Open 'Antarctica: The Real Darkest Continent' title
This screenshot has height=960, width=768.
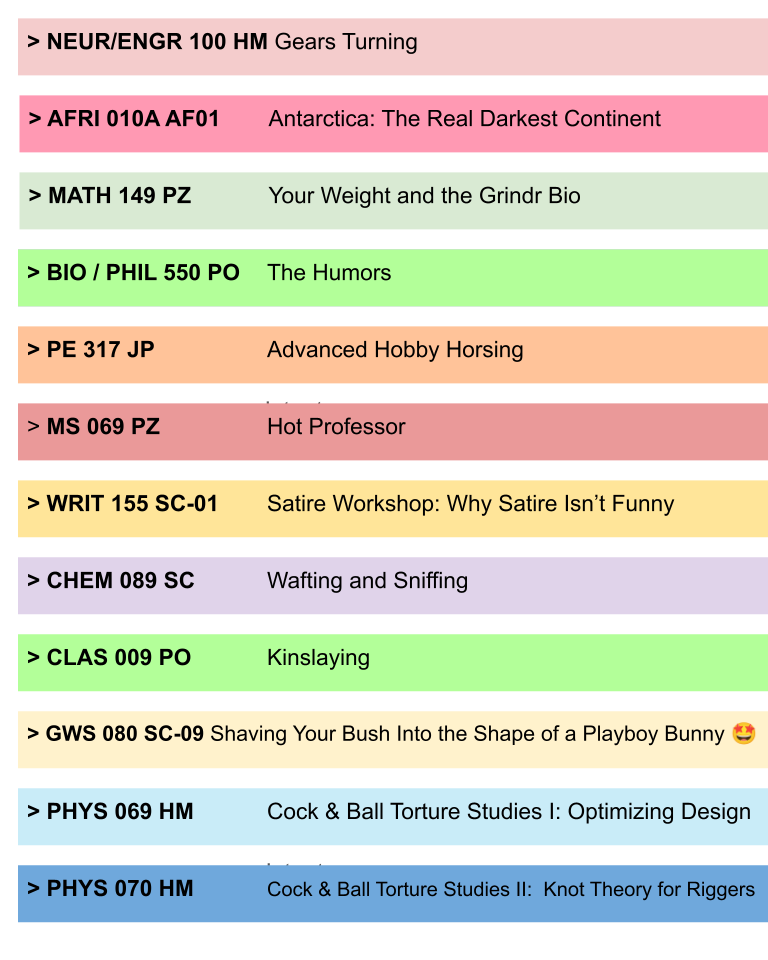(x=465, y=119)
